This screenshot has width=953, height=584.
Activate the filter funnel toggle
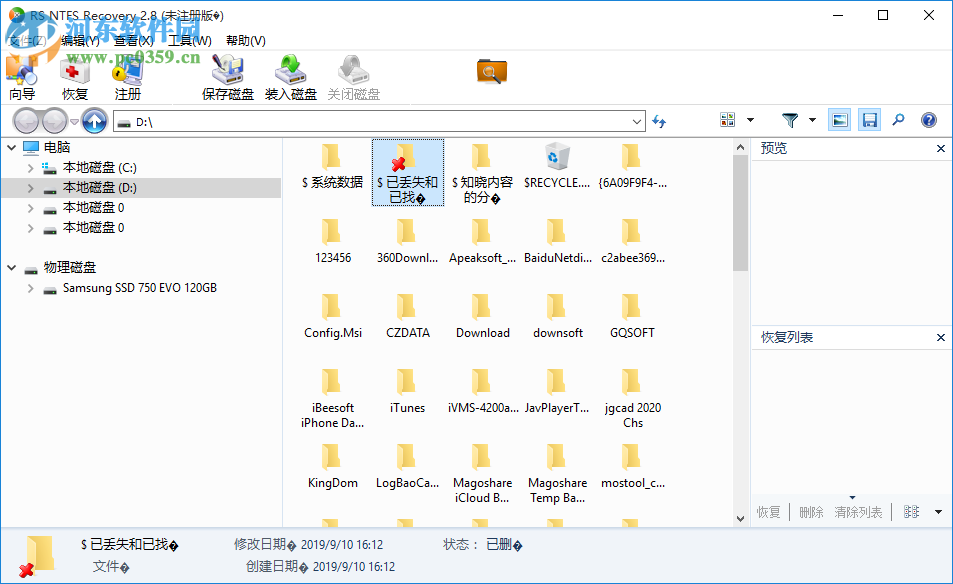pos(791,119)
